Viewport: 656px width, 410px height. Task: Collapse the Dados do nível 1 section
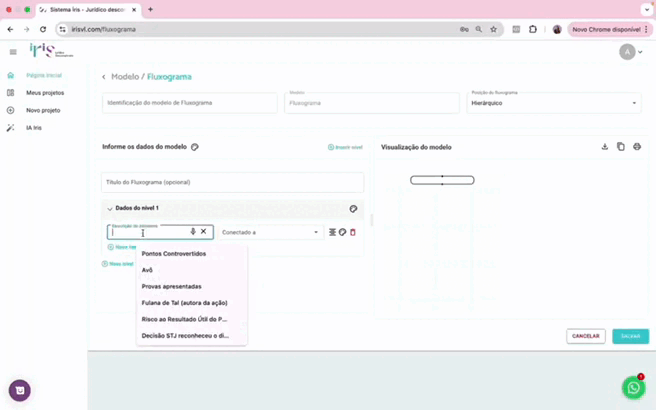(109, 208)
